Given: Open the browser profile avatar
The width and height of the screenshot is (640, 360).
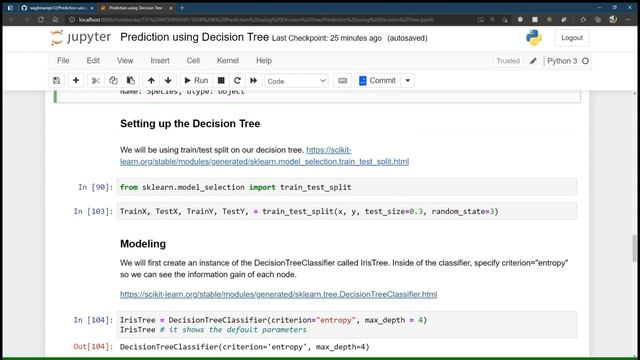Looking at the screenshot, I should click(613, 20).
